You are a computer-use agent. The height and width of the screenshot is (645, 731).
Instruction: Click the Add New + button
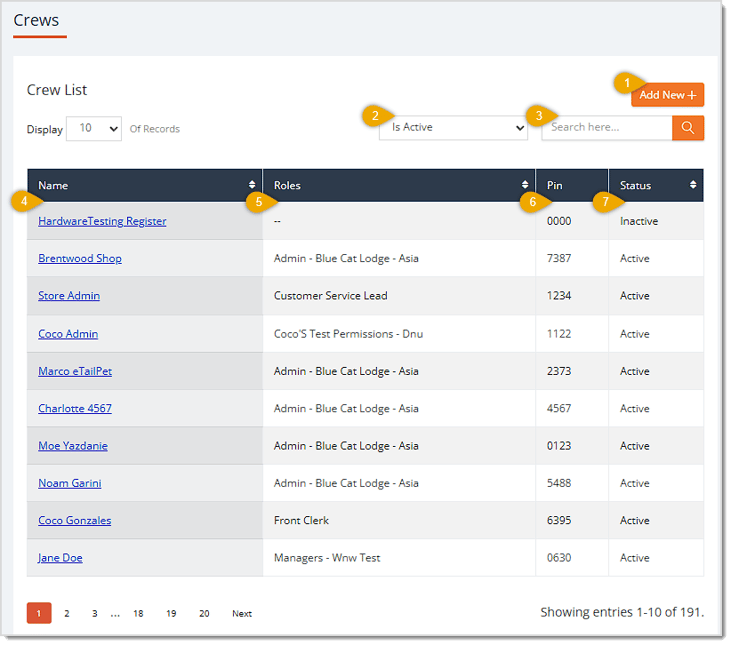click(668, 95)
